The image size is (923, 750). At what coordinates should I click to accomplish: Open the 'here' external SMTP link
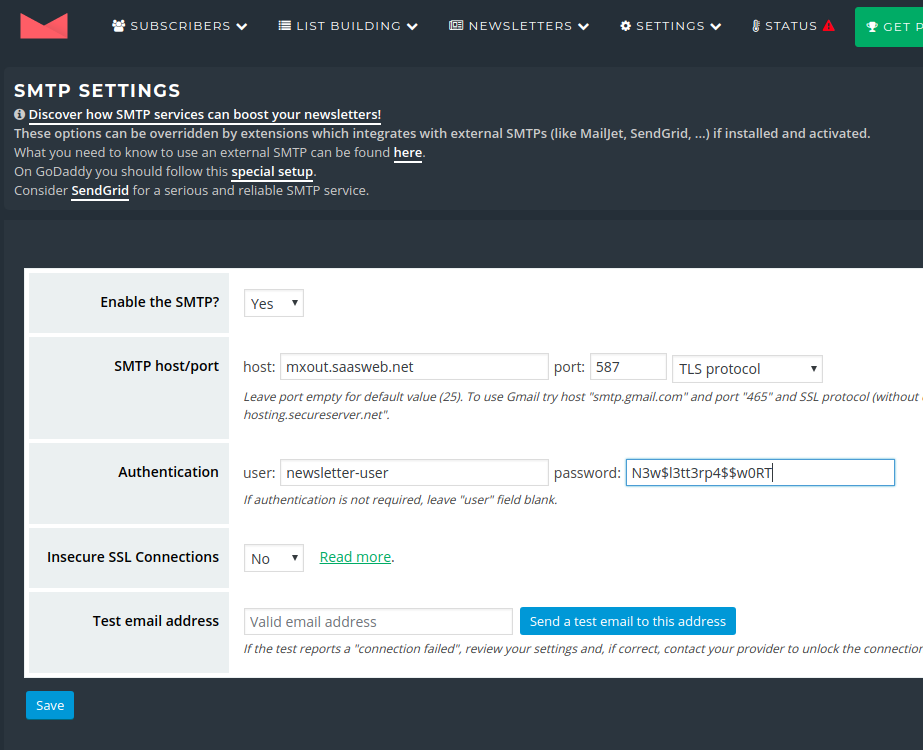[x=408, y=152]
